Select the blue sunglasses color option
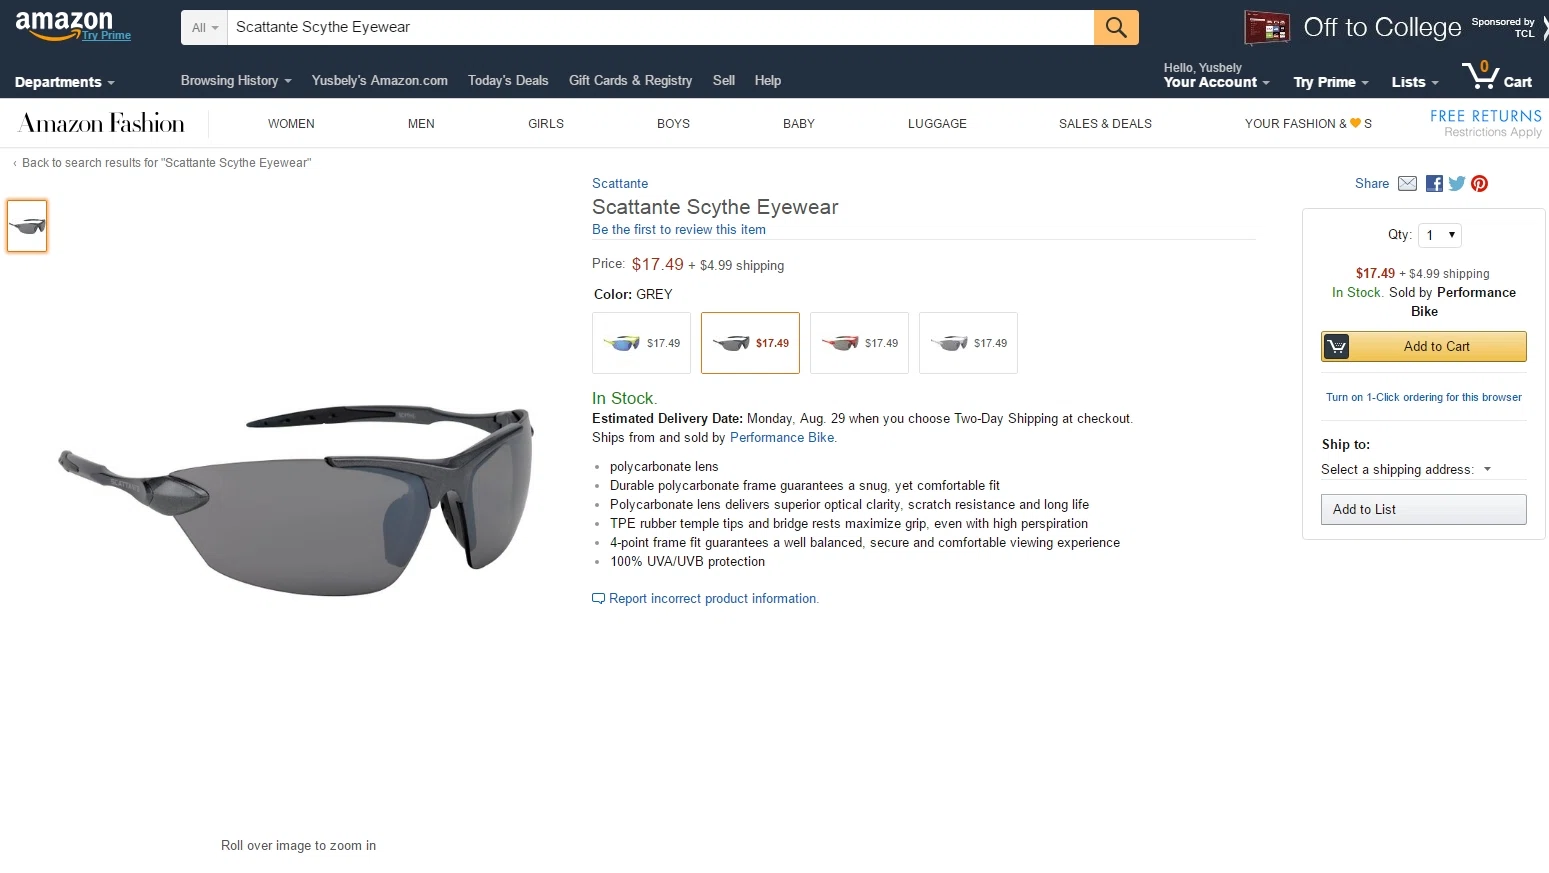The height and width of the screenshot is (873, 1549). tap(642, 343)
